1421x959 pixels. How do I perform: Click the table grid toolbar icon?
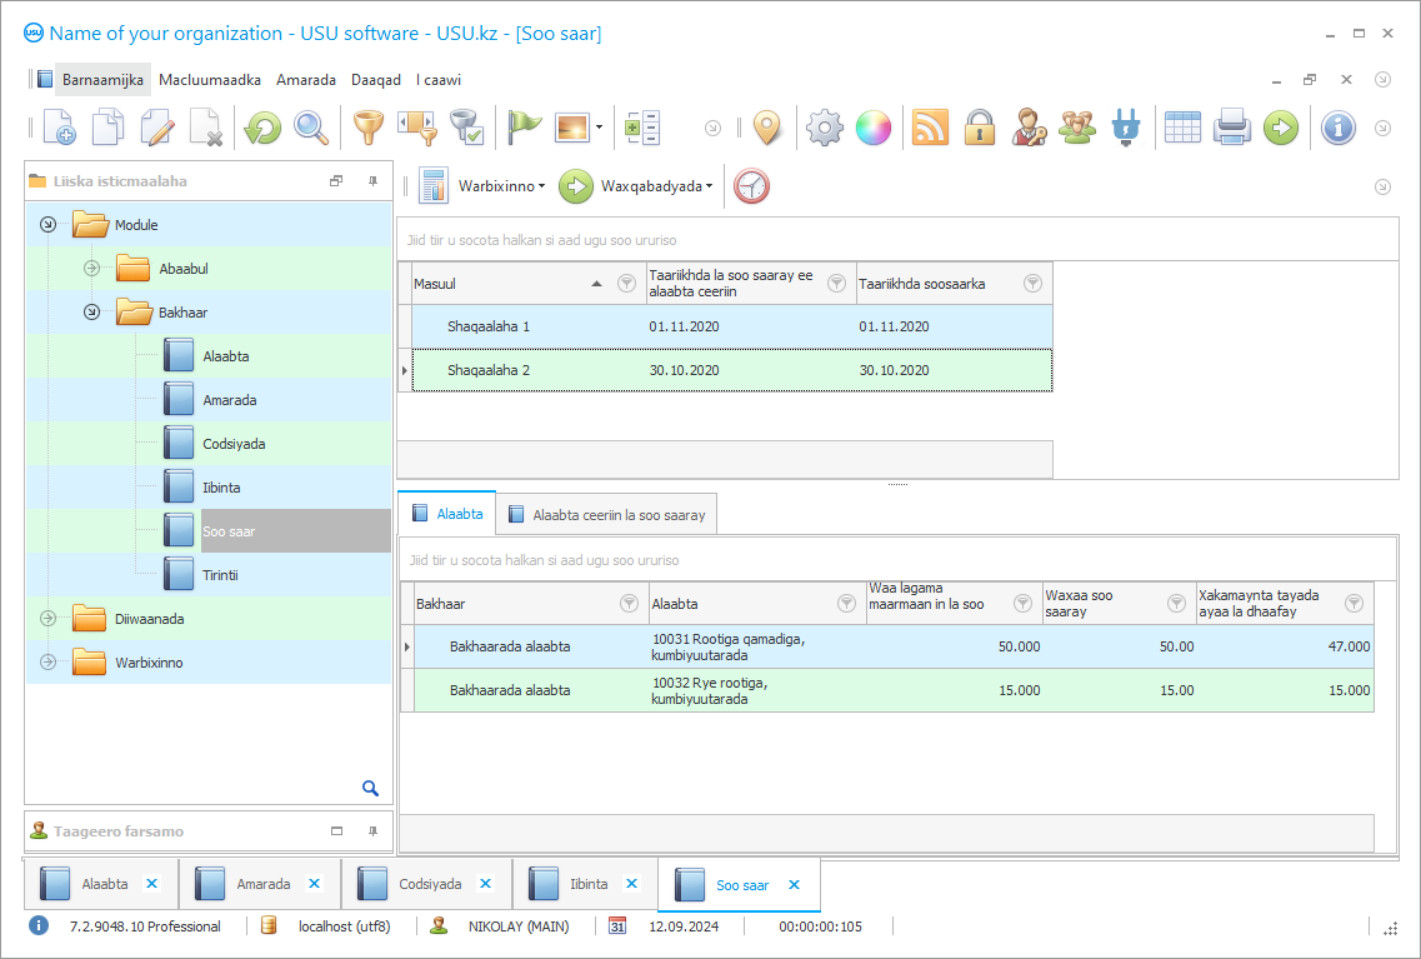(1183, 128)
